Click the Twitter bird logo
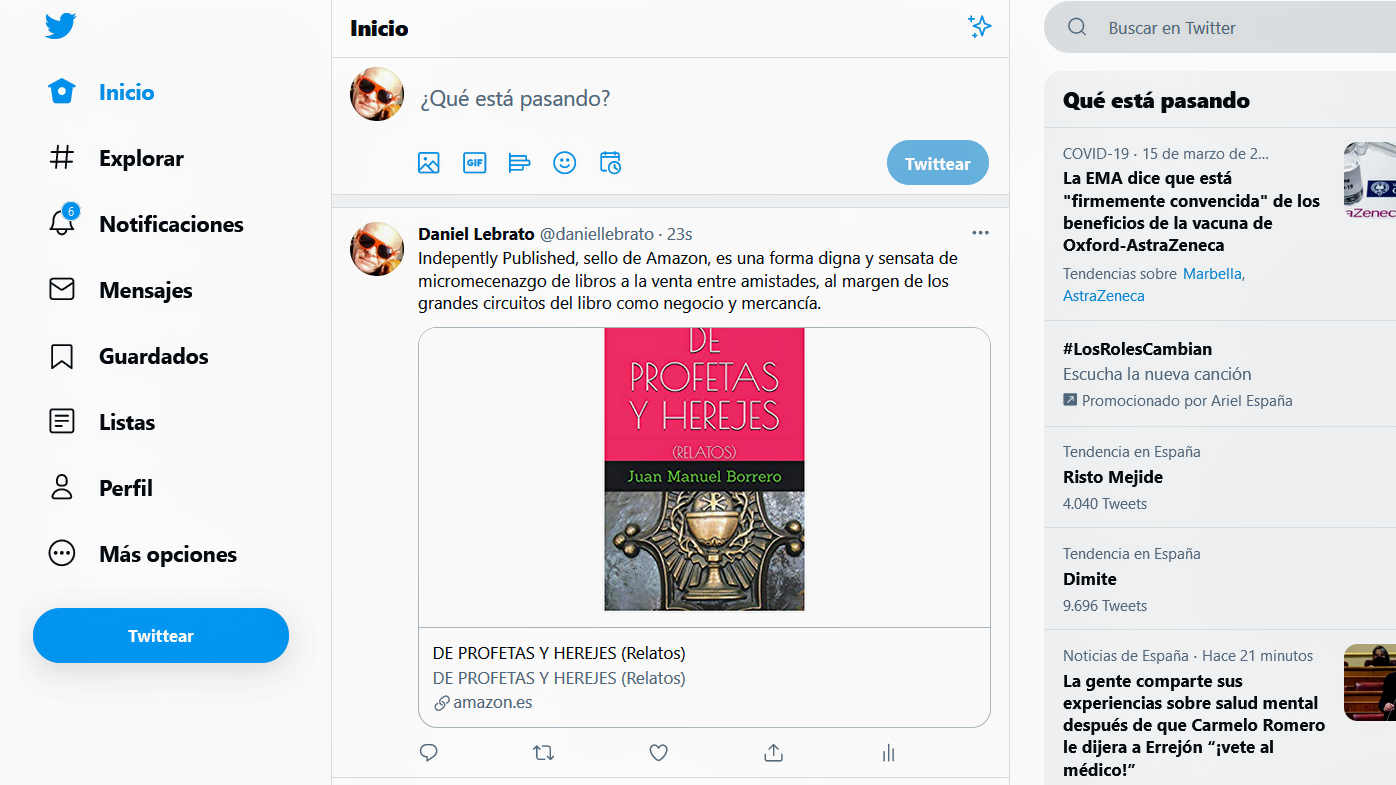The image size is (1396, 785). pyautogui.click(x=61, y=27)
